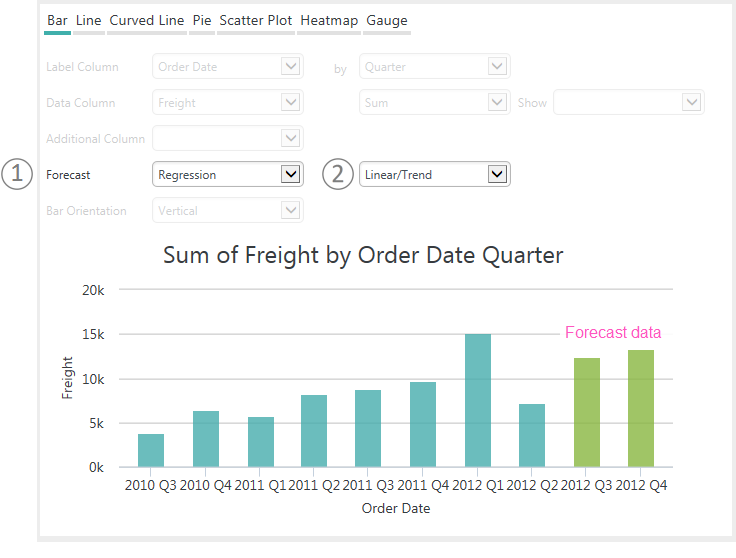
Task: Open the Curved Line tab
Action: coord(146,21)
